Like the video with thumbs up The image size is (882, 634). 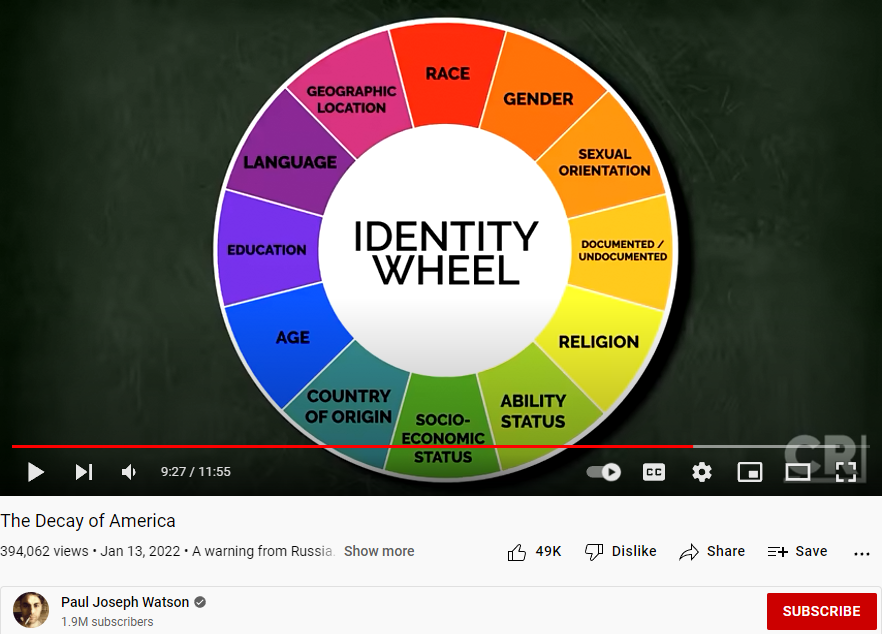[534, 552]
